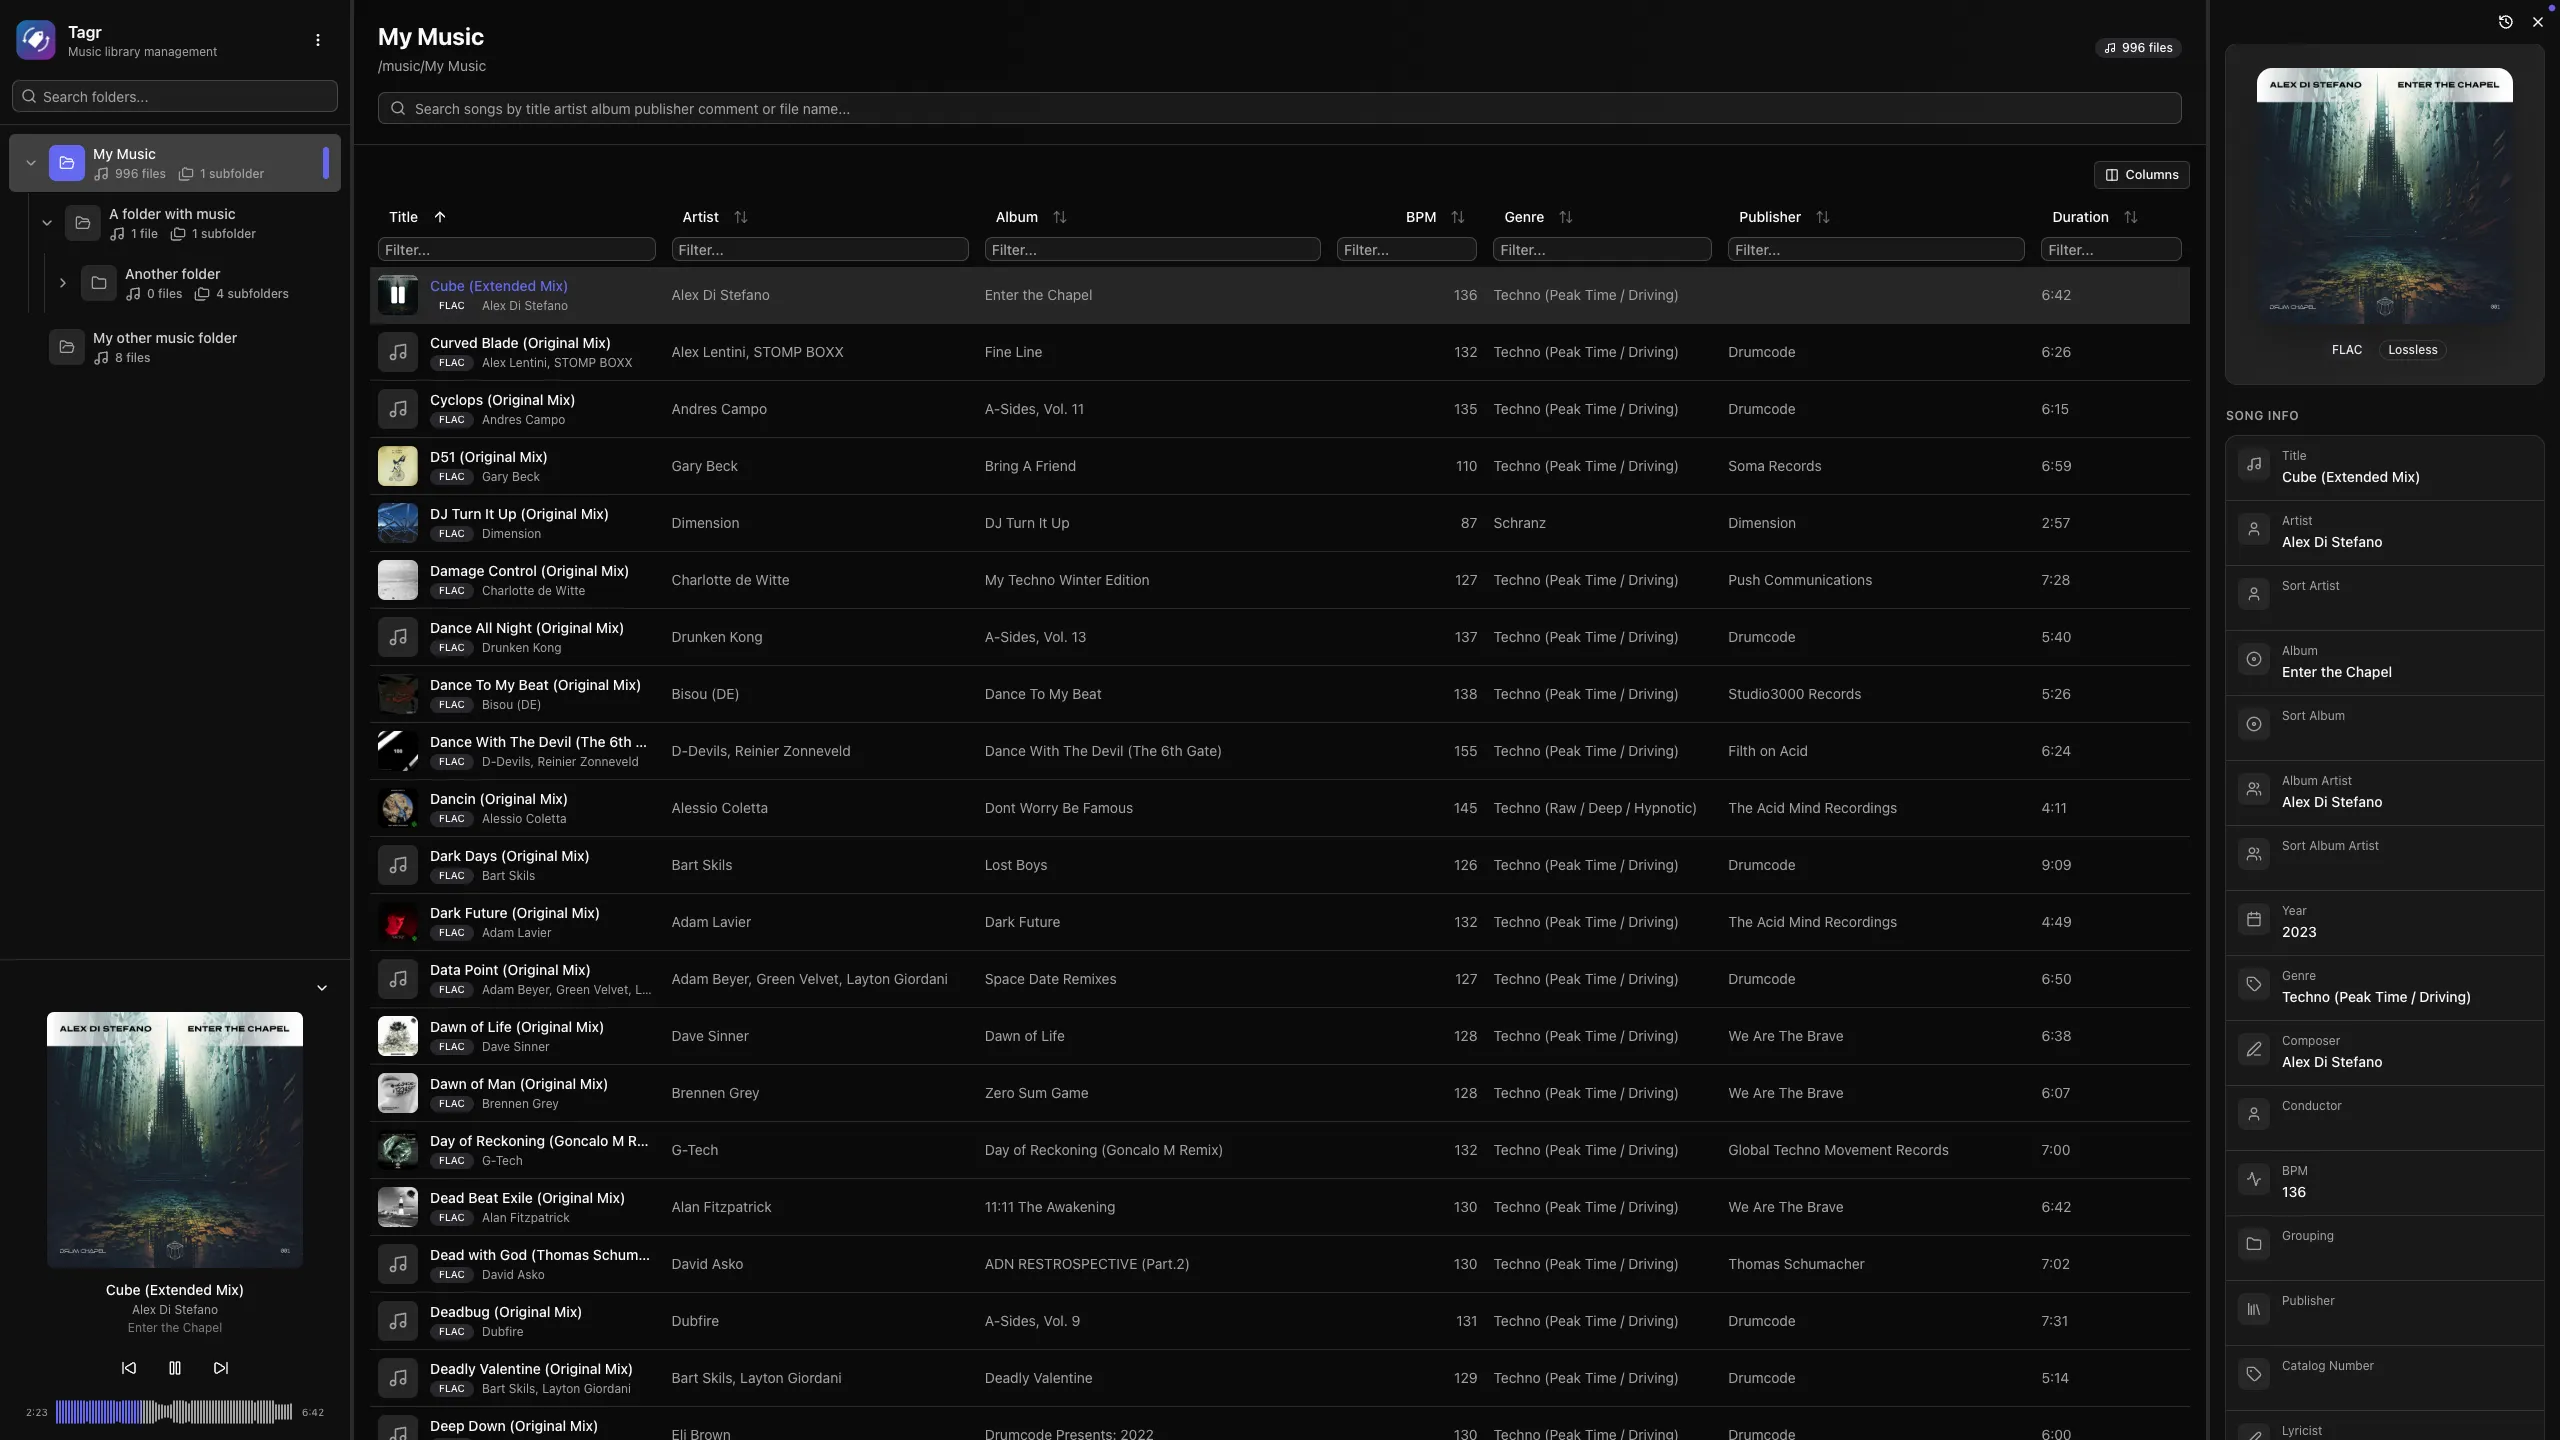Sort by Title column ascending arrow
2560x1440 pixels.
point(440,217)
